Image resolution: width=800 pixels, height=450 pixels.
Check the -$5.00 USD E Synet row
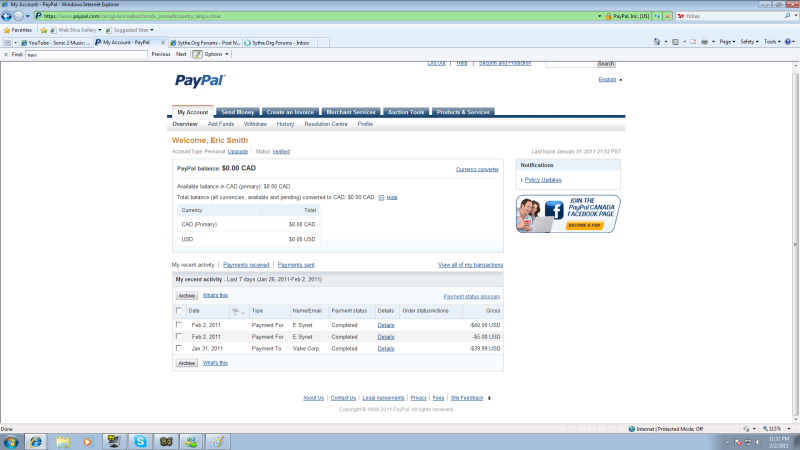coord(179,336)
